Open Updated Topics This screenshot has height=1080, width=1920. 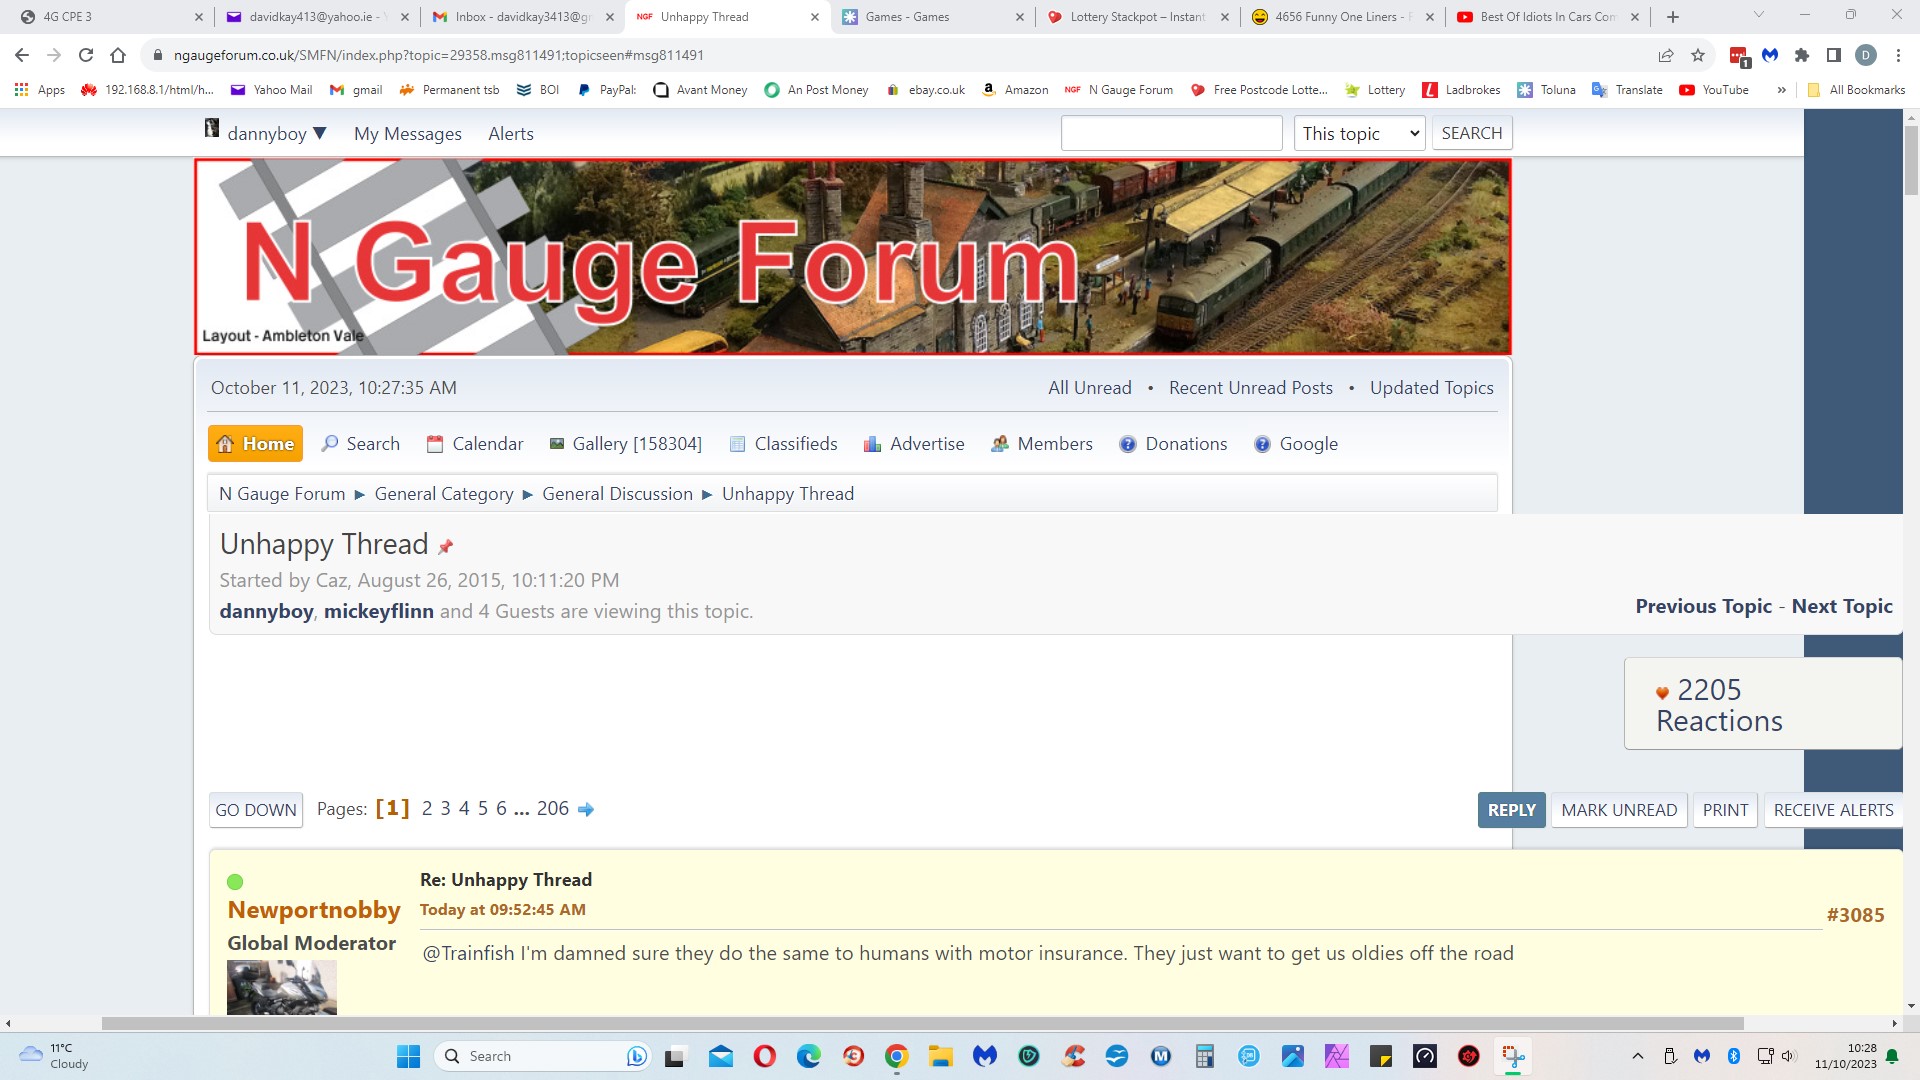pos(1432,388)
